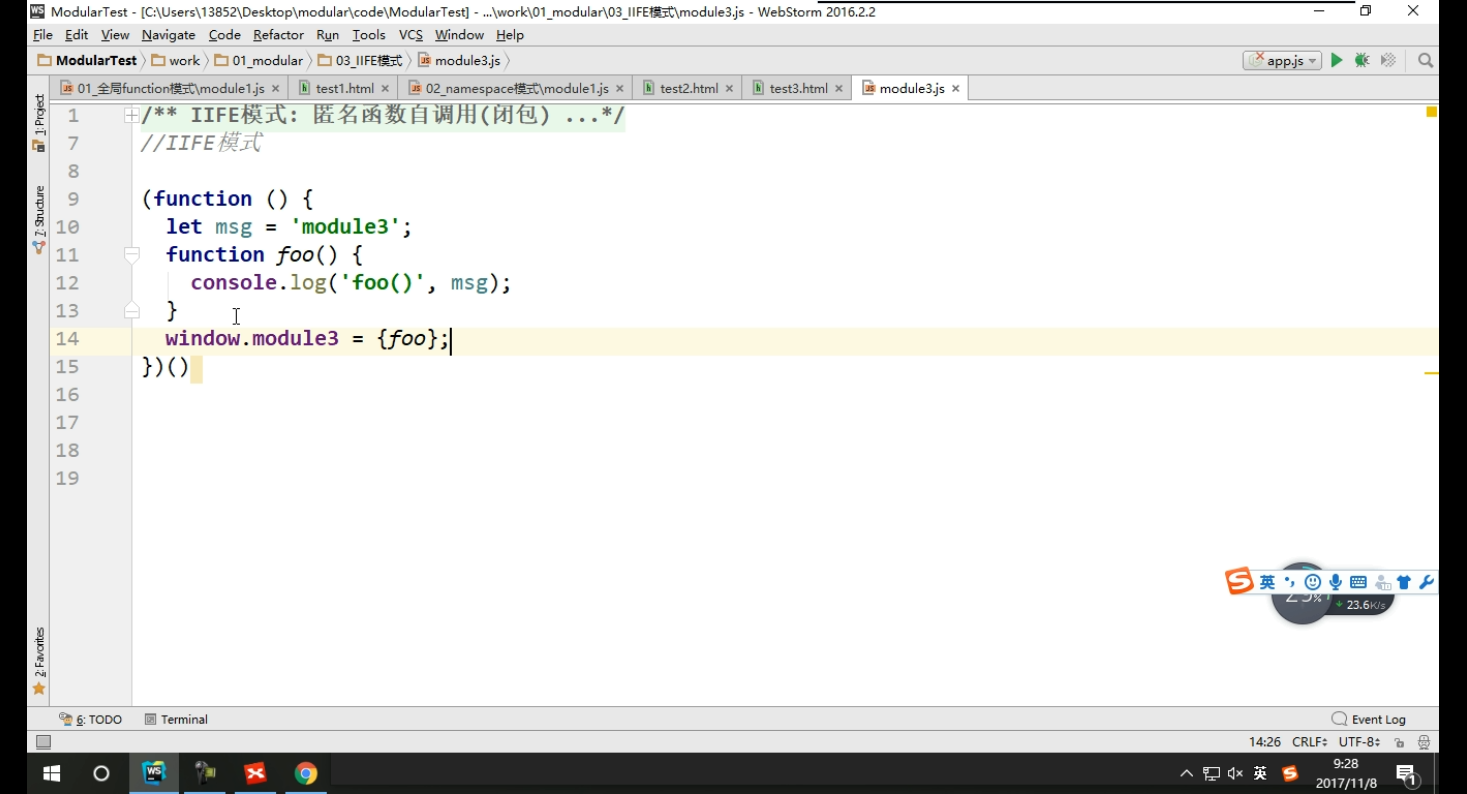Close the module3.js tab
This screenshot has height=794, width=1467.
point(956,89)
